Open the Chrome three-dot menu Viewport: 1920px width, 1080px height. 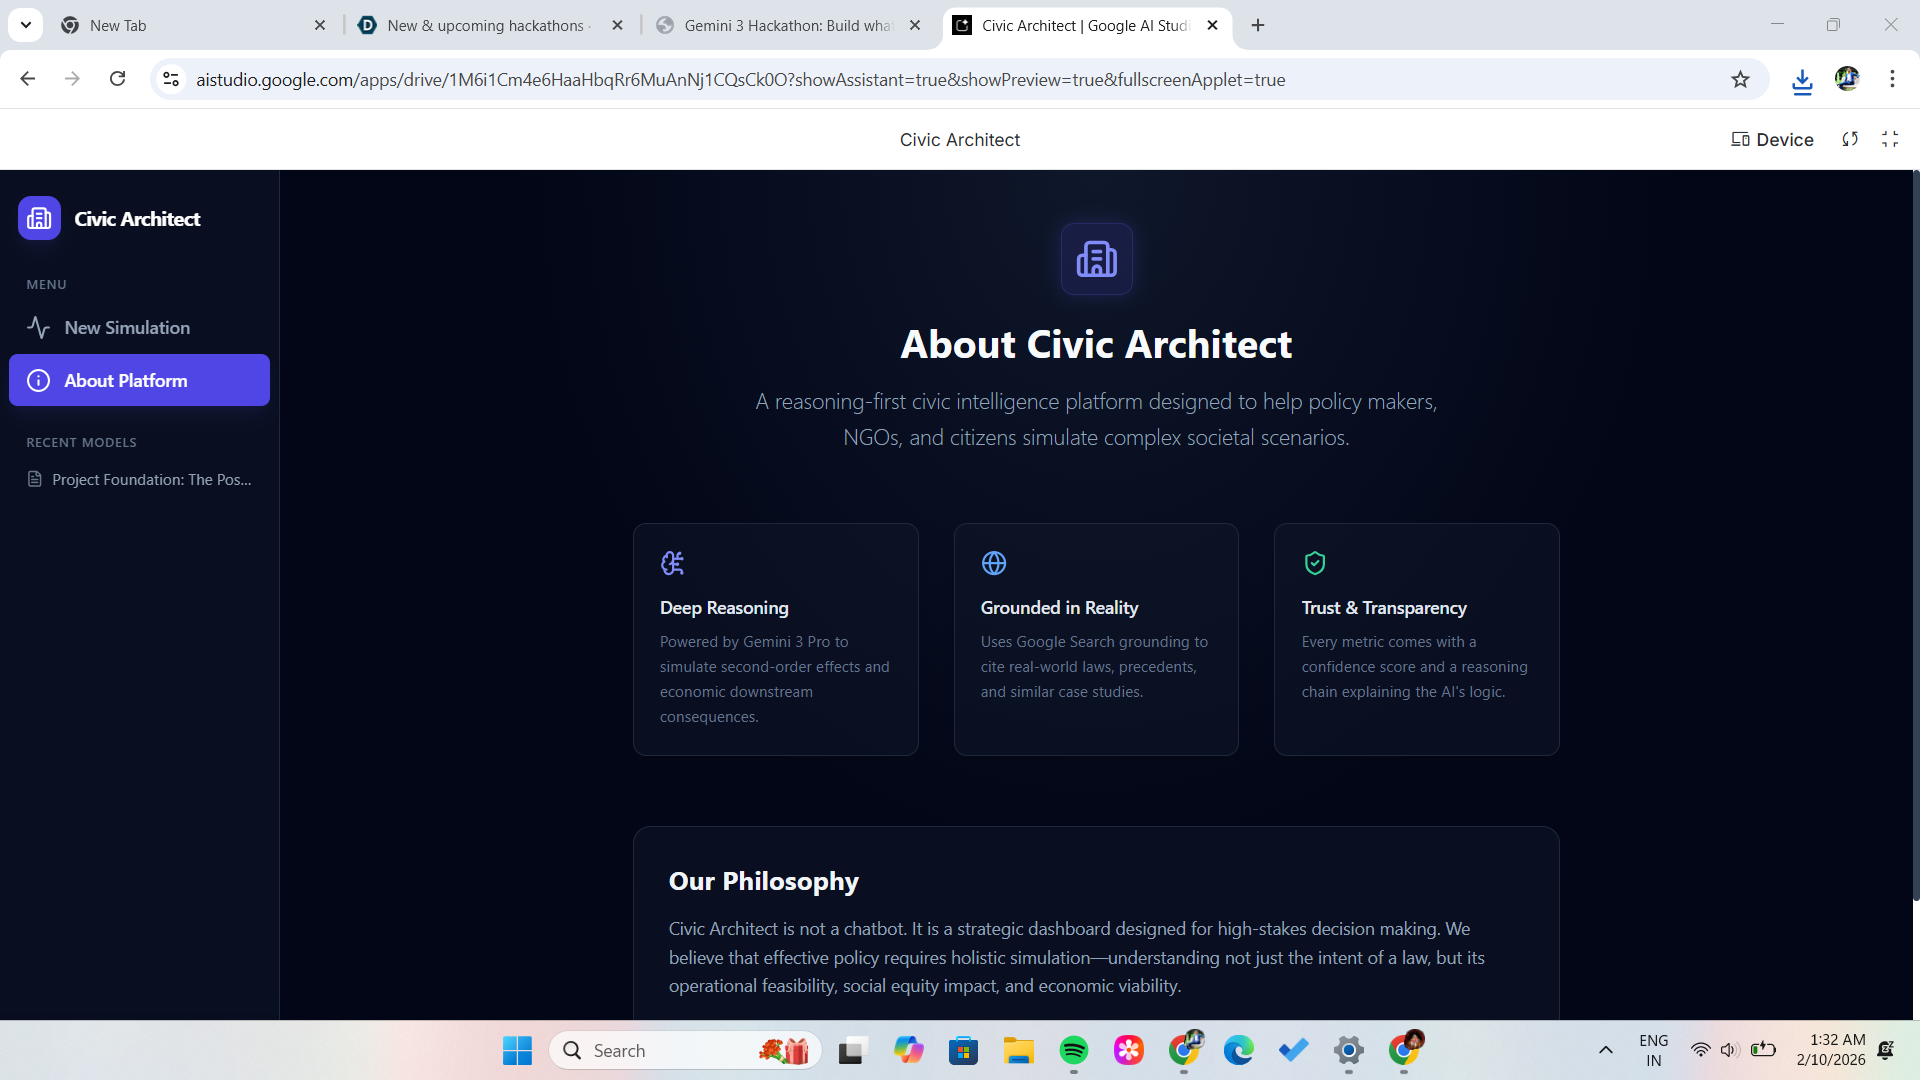(x=1892, y=80)
